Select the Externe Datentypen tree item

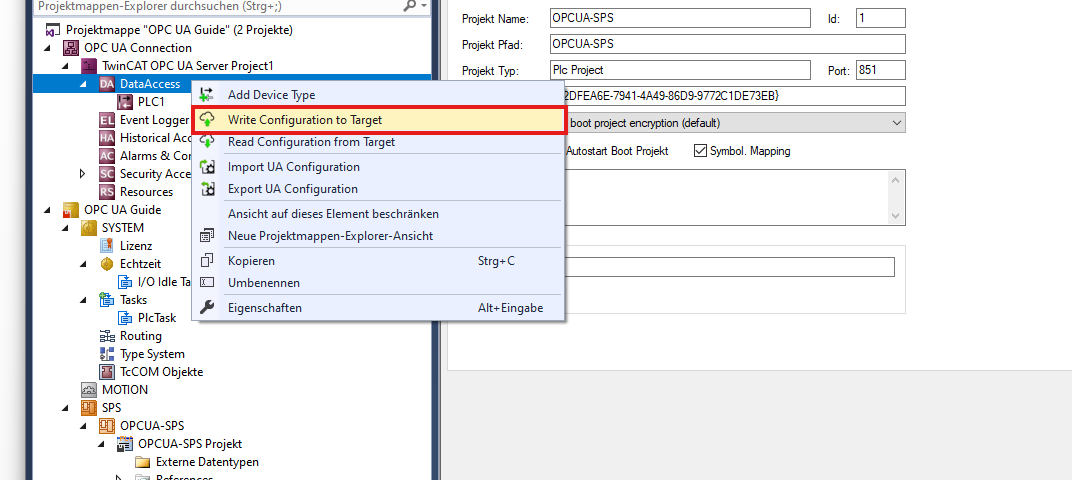point(207,462)
